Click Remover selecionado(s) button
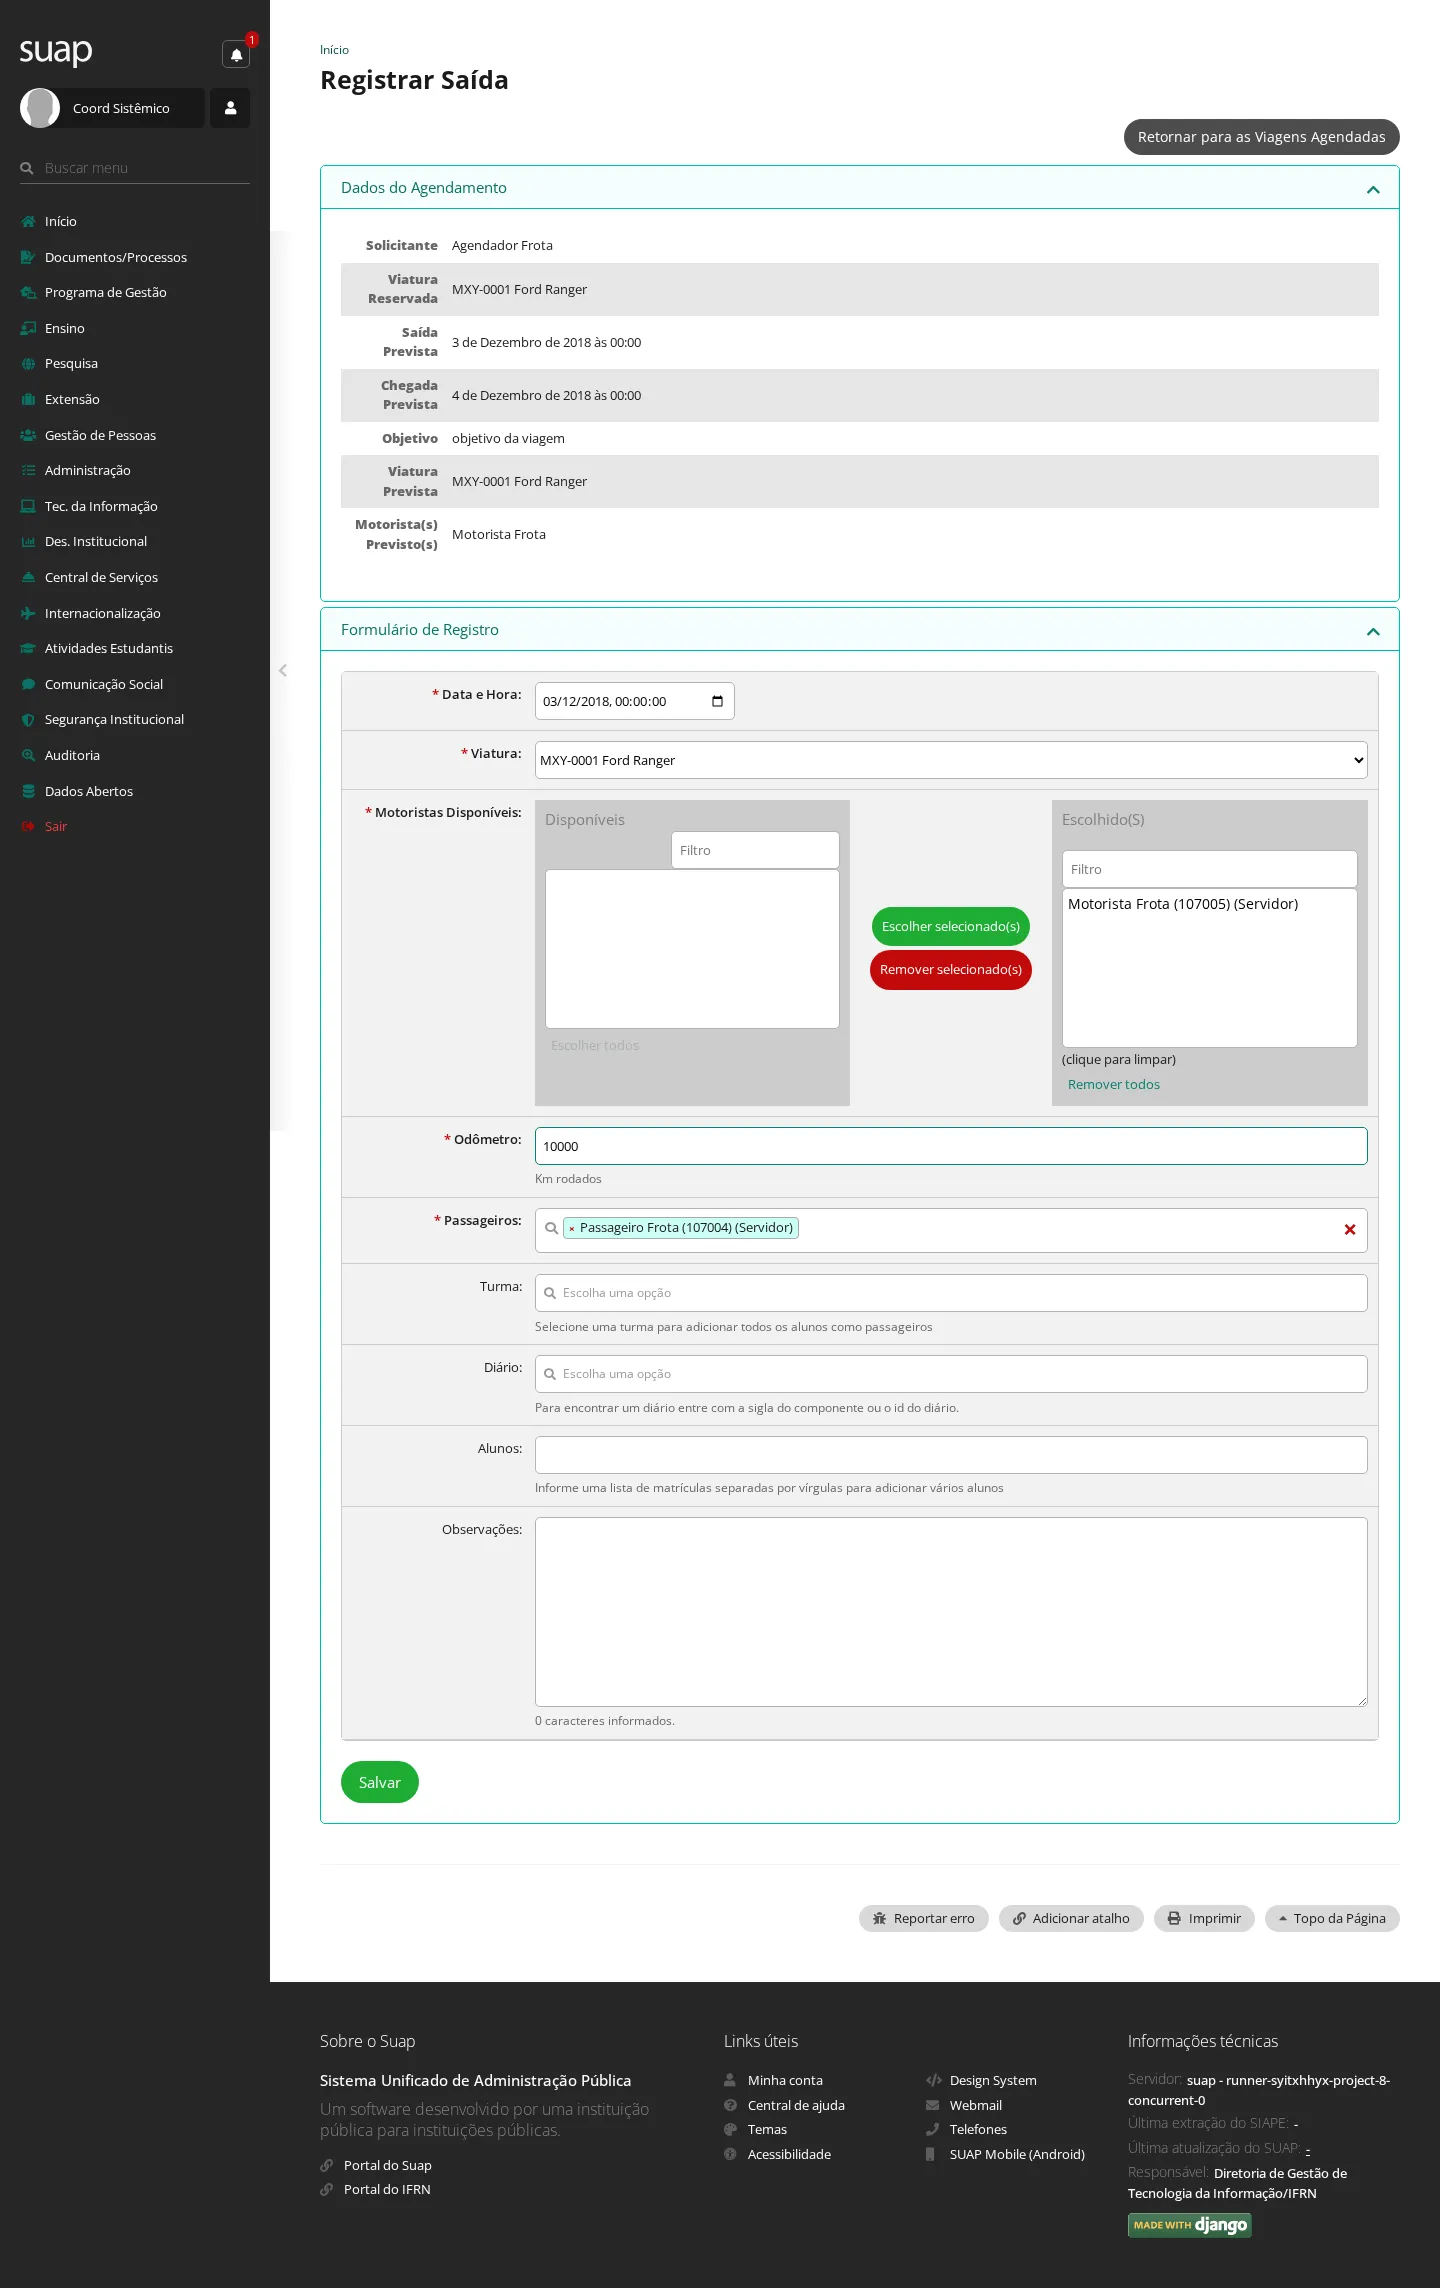Screen dimensions: 1440x2288 click(x=951, y=970)
